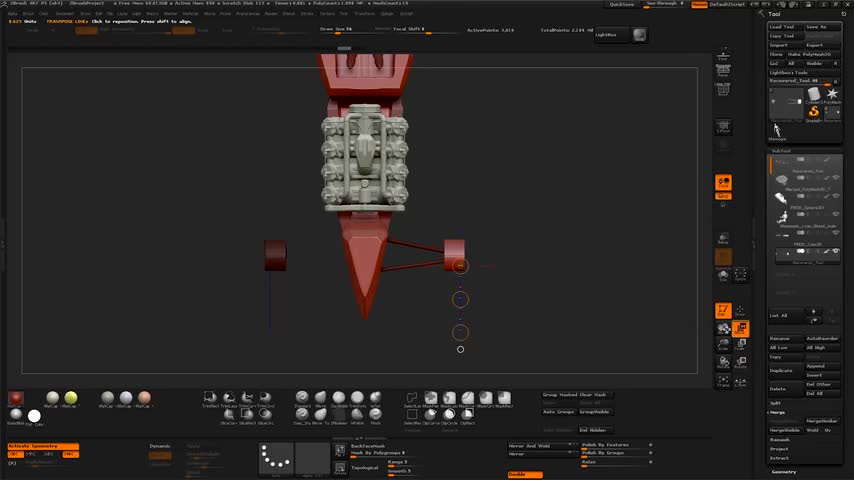Click the Auto Groups button
854x480 pixels.
559,412
